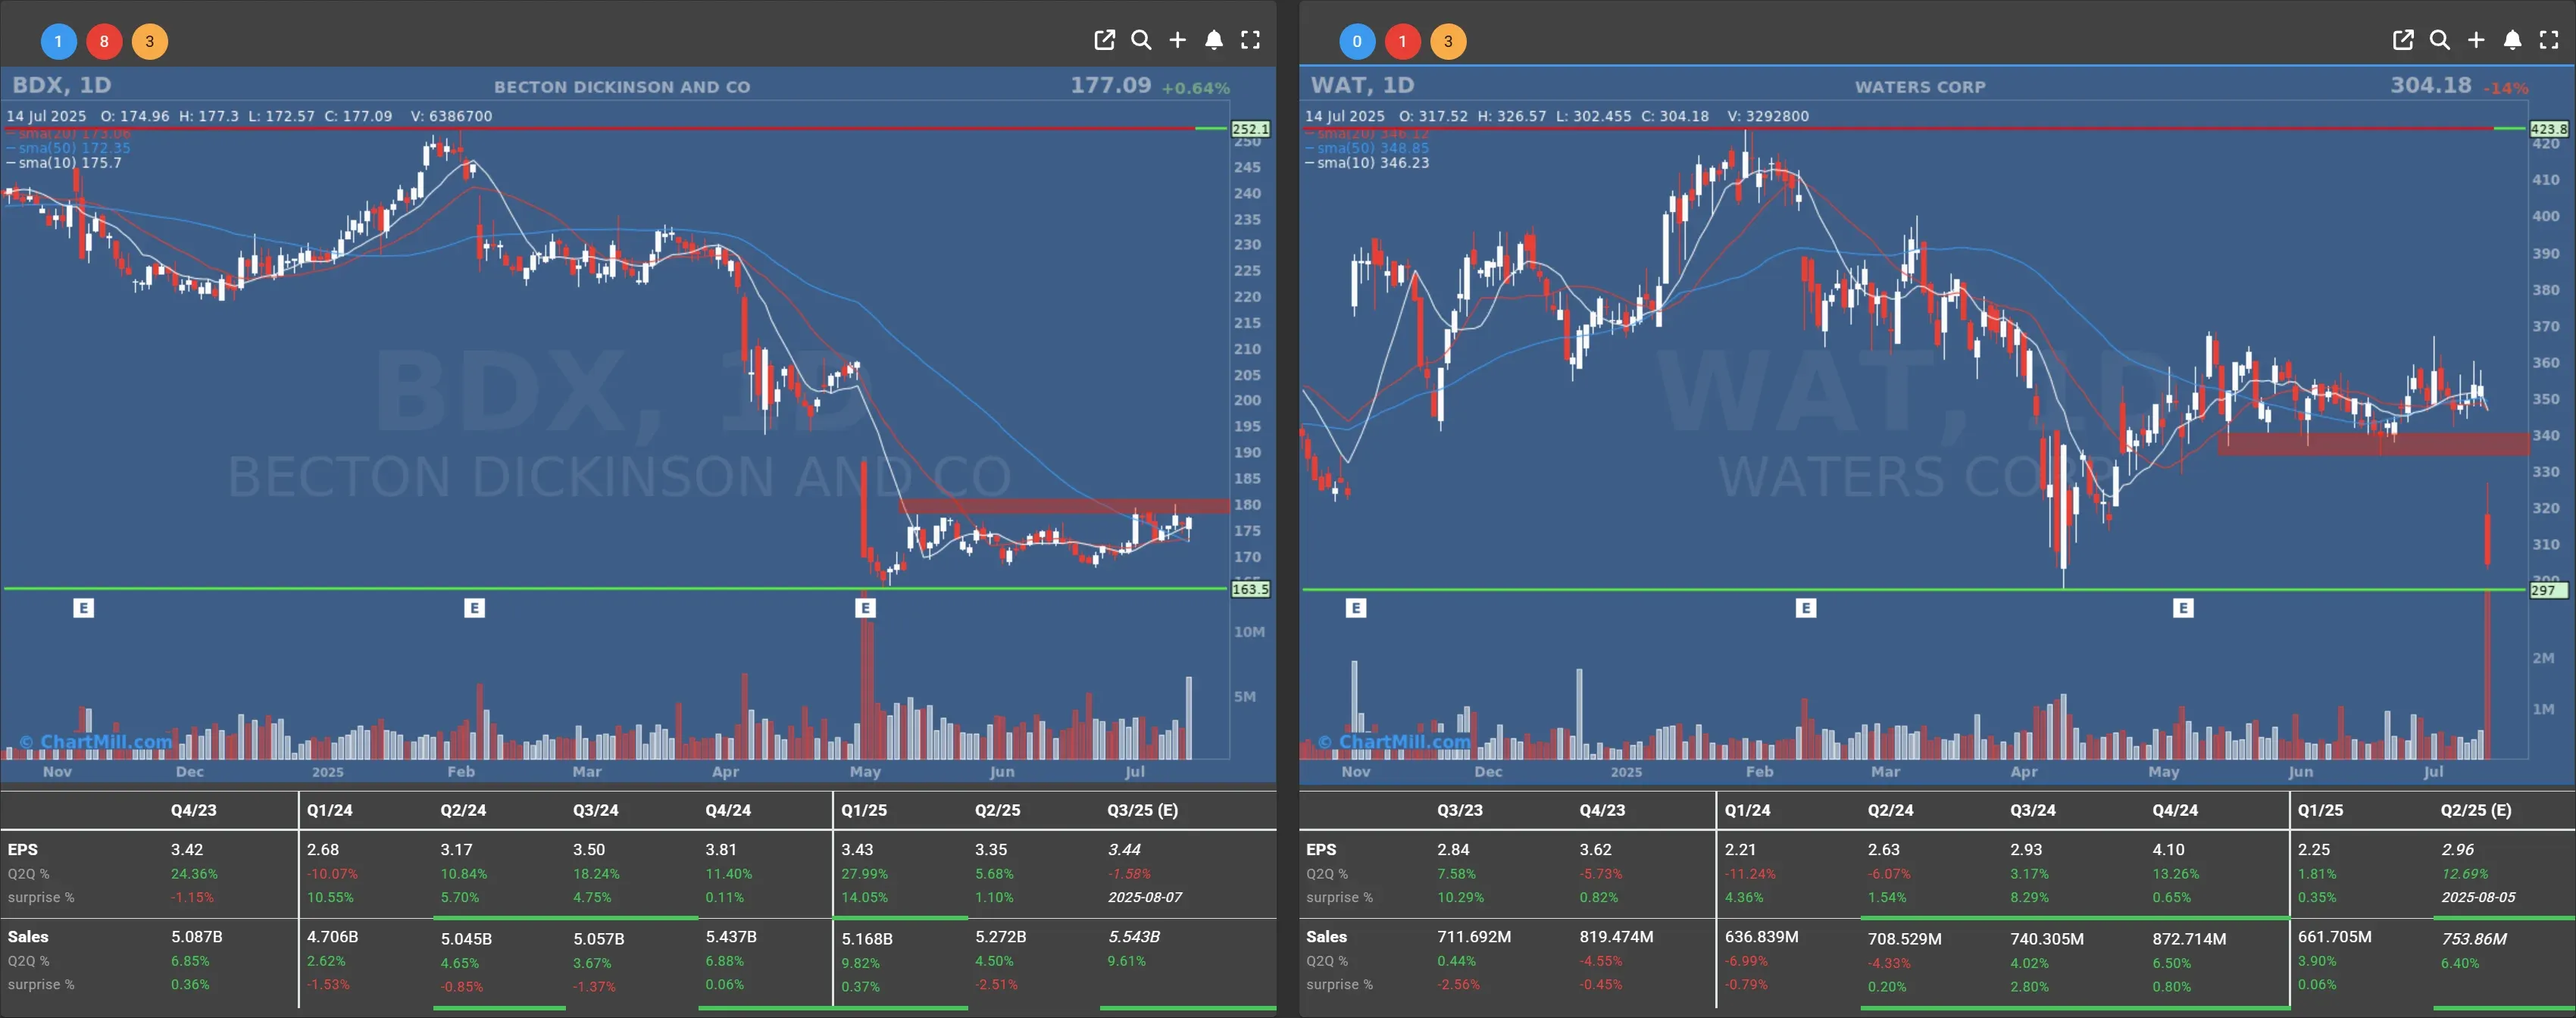This screenshot has height=1018, width=2576.
Task: Click WAT resistance price label 423.8
Action: click(x=2549, y=129)
